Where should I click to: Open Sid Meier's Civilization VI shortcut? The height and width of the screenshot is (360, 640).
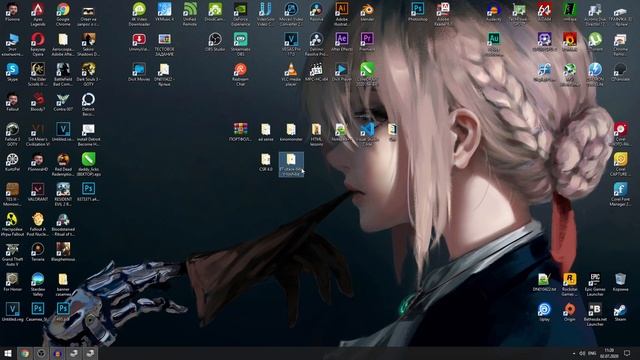pos(38,134)
